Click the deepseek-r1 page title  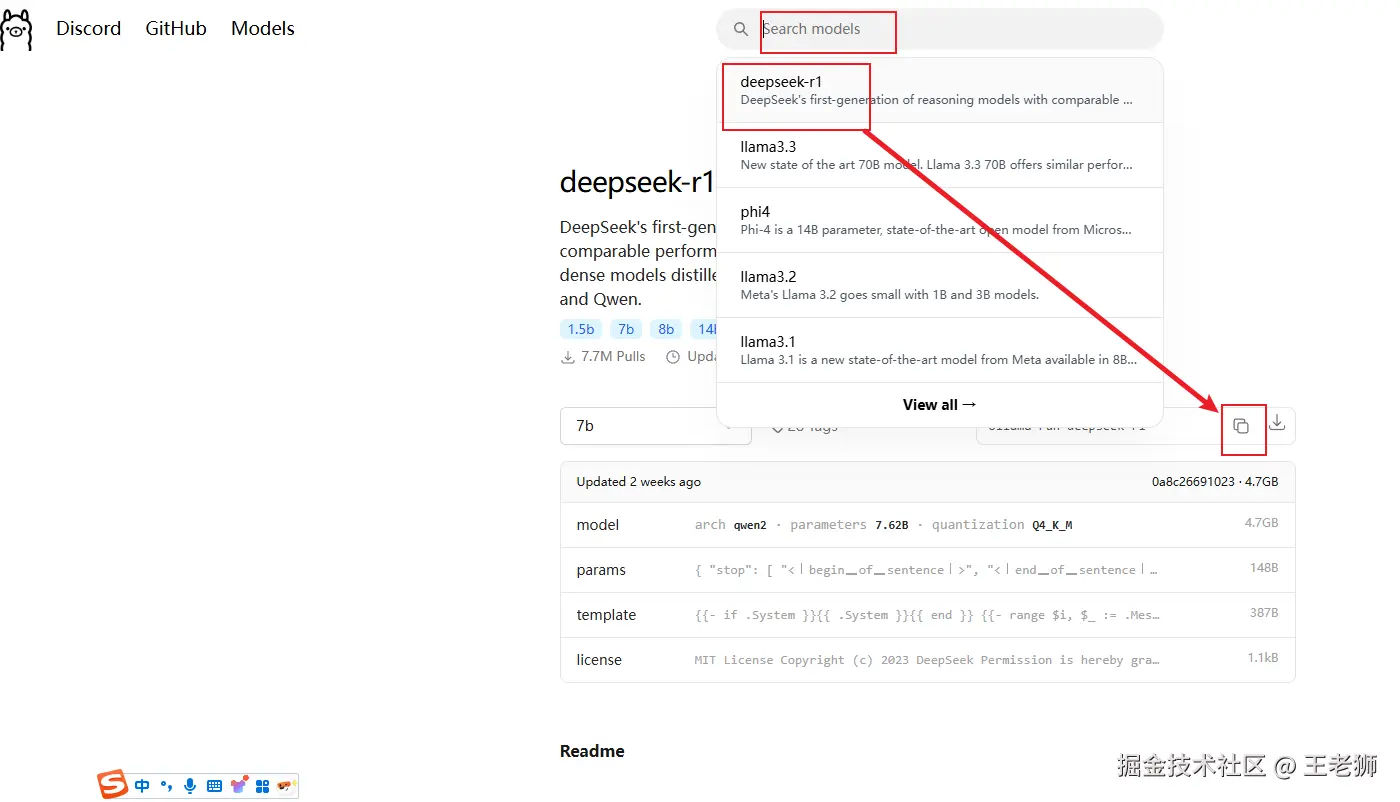coord(637,182)
